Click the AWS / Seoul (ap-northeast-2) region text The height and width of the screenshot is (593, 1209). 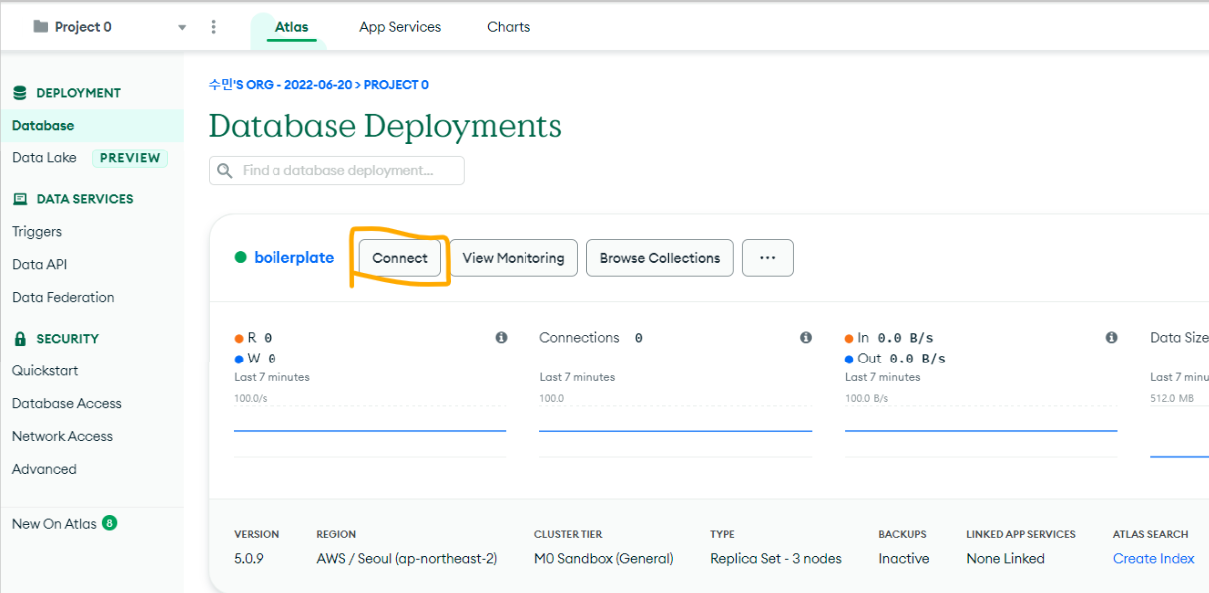[406, 559]
